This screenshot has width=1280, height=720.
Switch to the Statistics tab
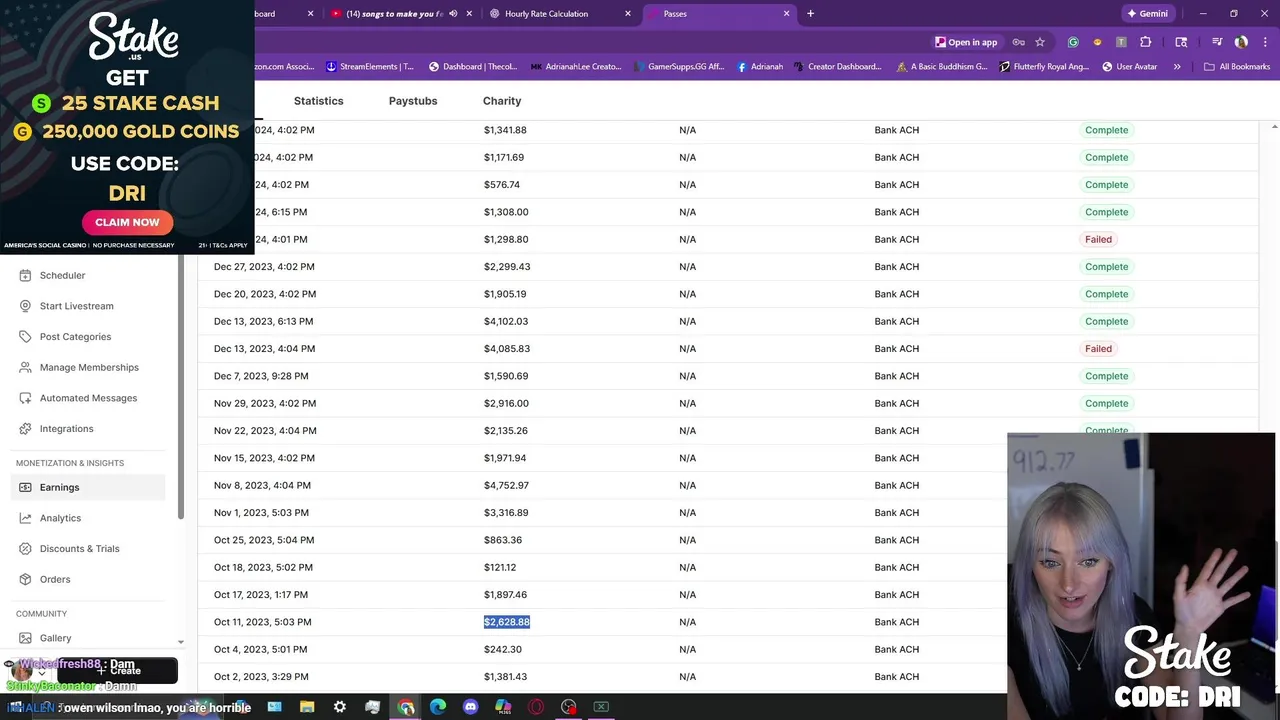click(x=318, y=101)
